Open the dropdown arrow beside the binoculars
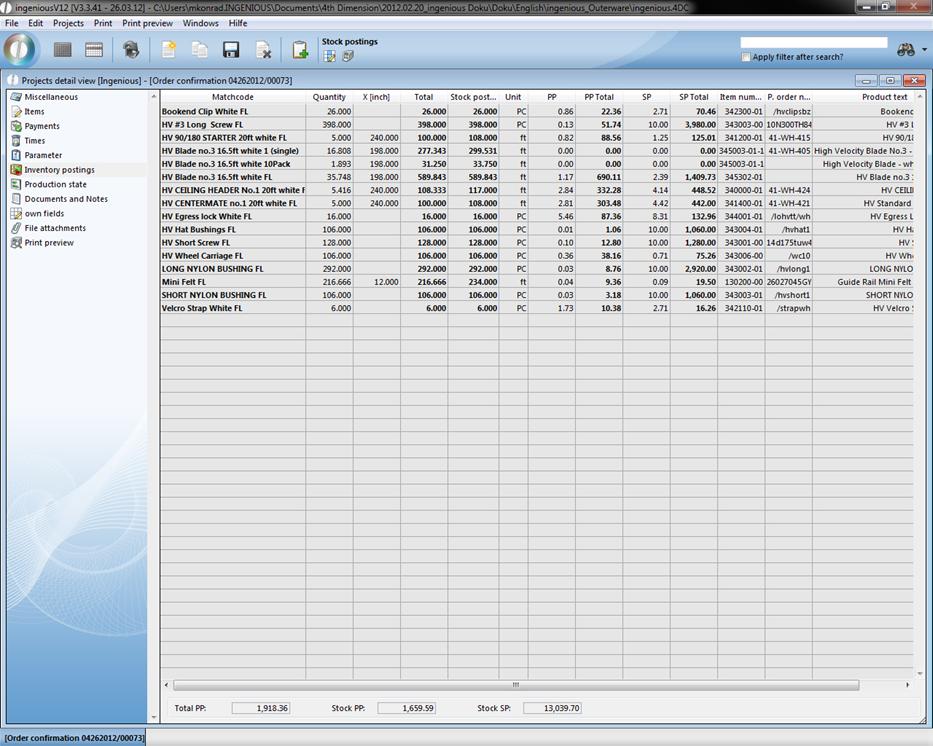Image resolution: width=933 pixels, height=746 pixels. pyautogui.click(x=924, y=50)
